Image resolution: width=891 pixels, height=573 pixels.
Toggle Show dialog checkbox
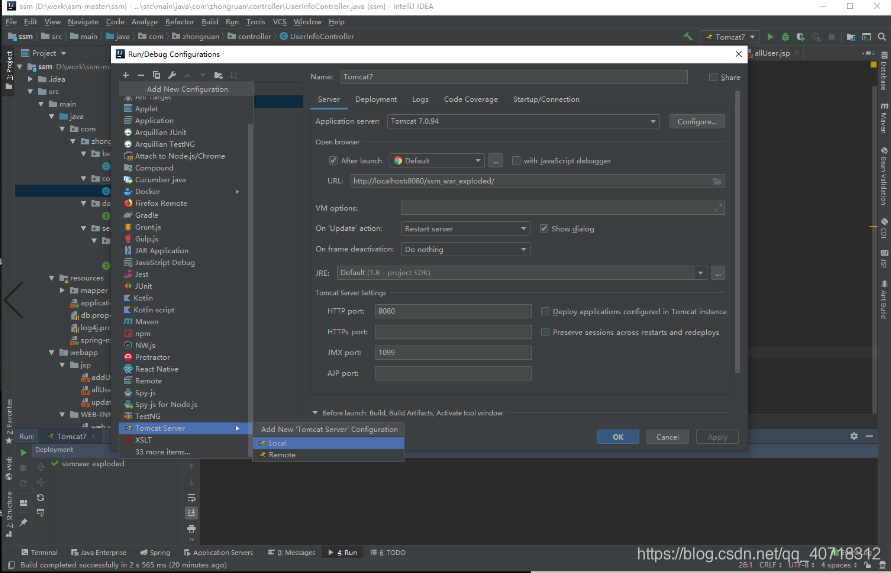tap(544, 229)
